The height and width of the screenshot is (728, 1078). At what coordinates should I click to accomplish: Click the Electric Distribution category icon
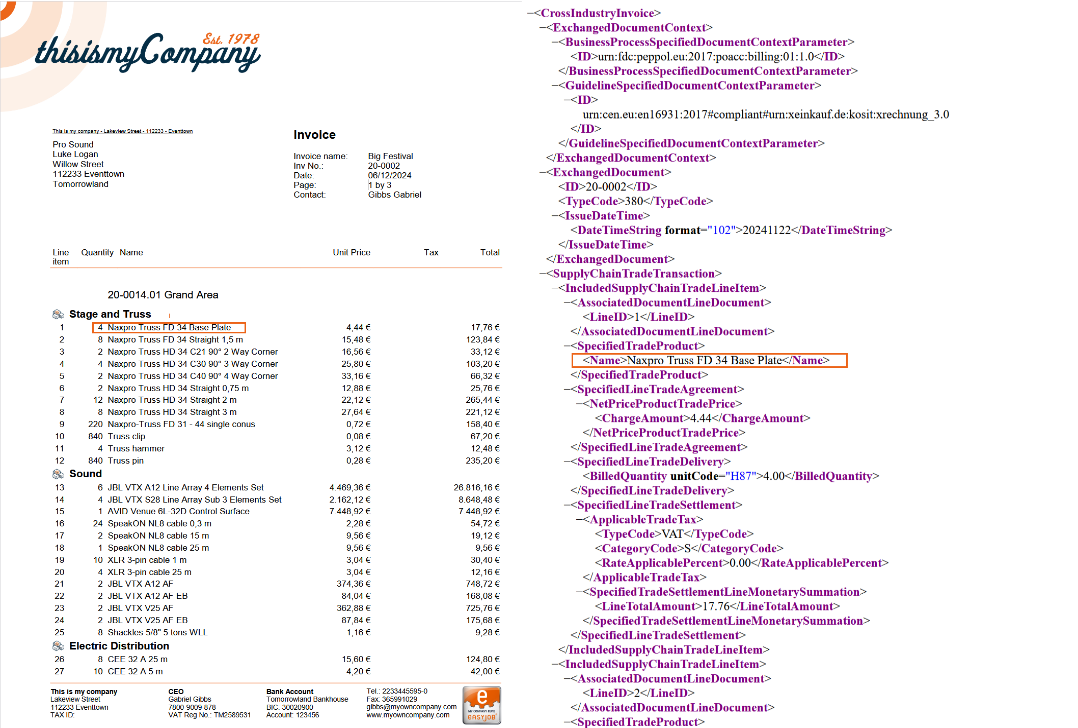click(58, 646)
